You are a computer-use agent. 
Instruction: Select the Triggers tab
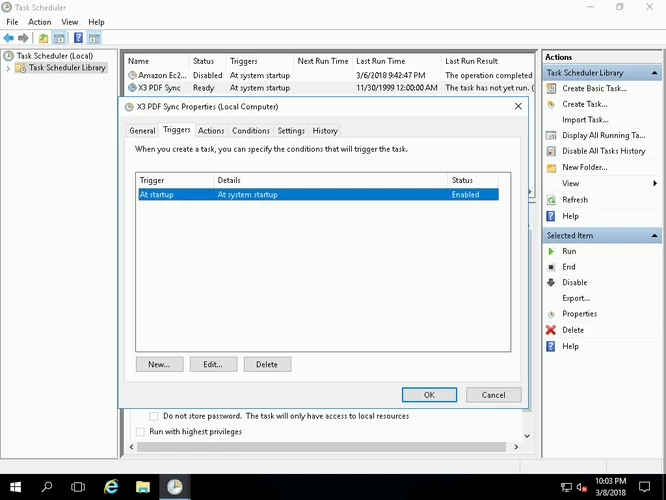pyautogui.click(x=177, y=130)
